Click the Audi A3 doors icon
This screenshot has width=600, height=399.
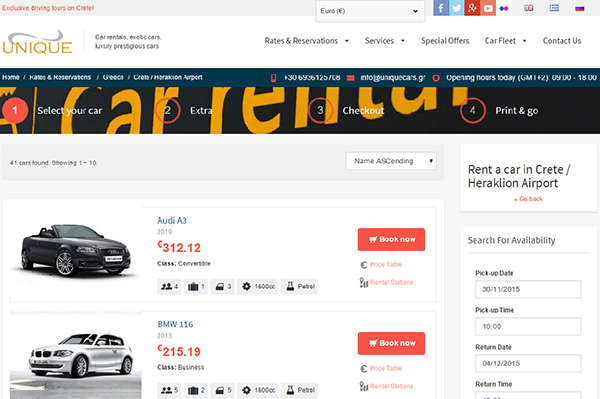(220, 287)
